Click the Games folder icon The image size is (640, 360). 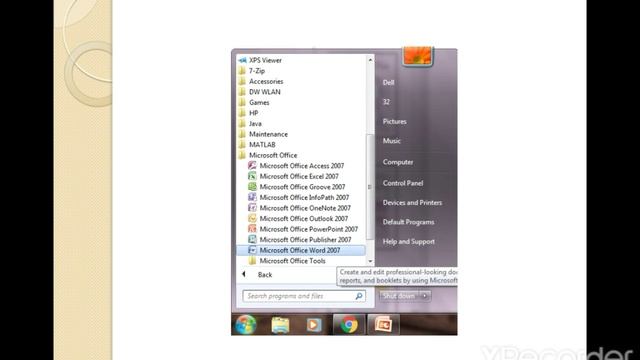coord(242,102)
